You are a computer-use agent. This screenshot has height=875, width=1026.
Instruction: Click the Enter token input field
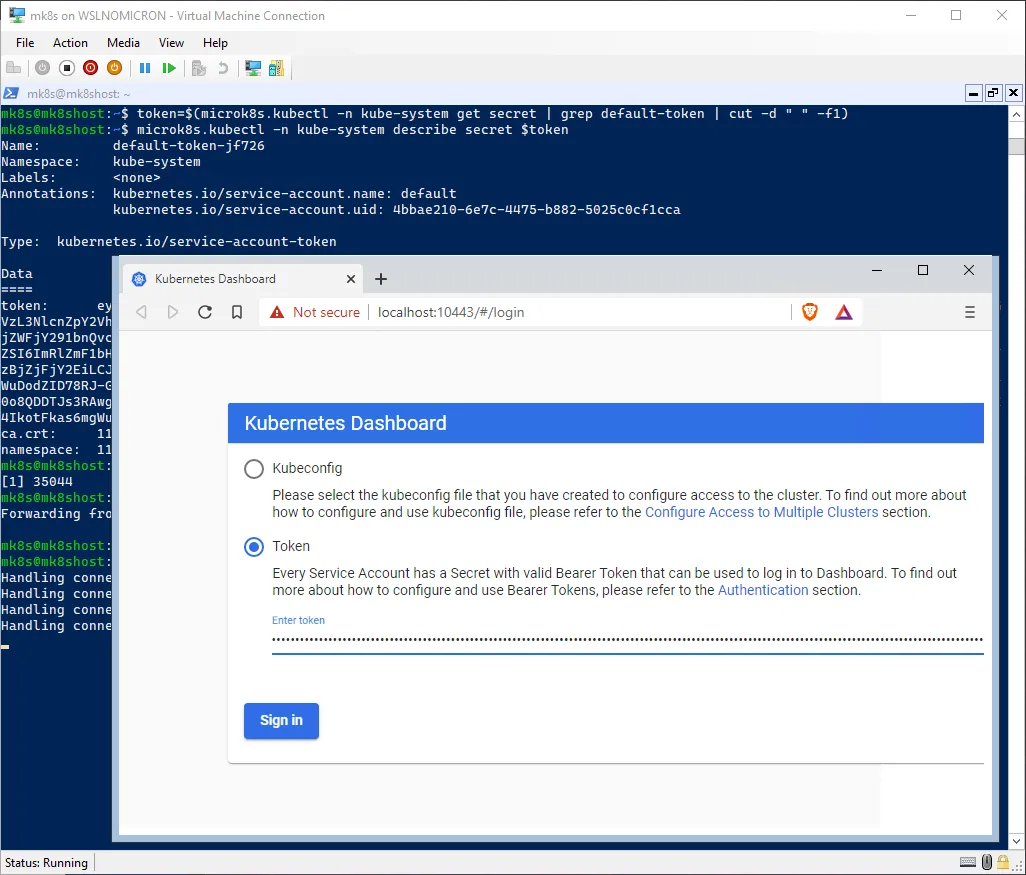tap(627, 640)
